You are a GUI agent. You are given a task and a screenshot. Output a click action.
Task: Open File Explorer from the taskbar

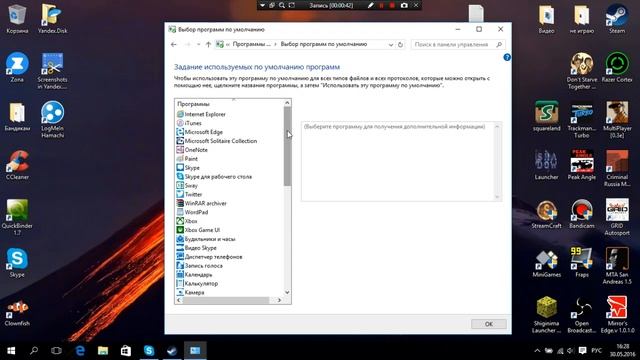point(103,351)
